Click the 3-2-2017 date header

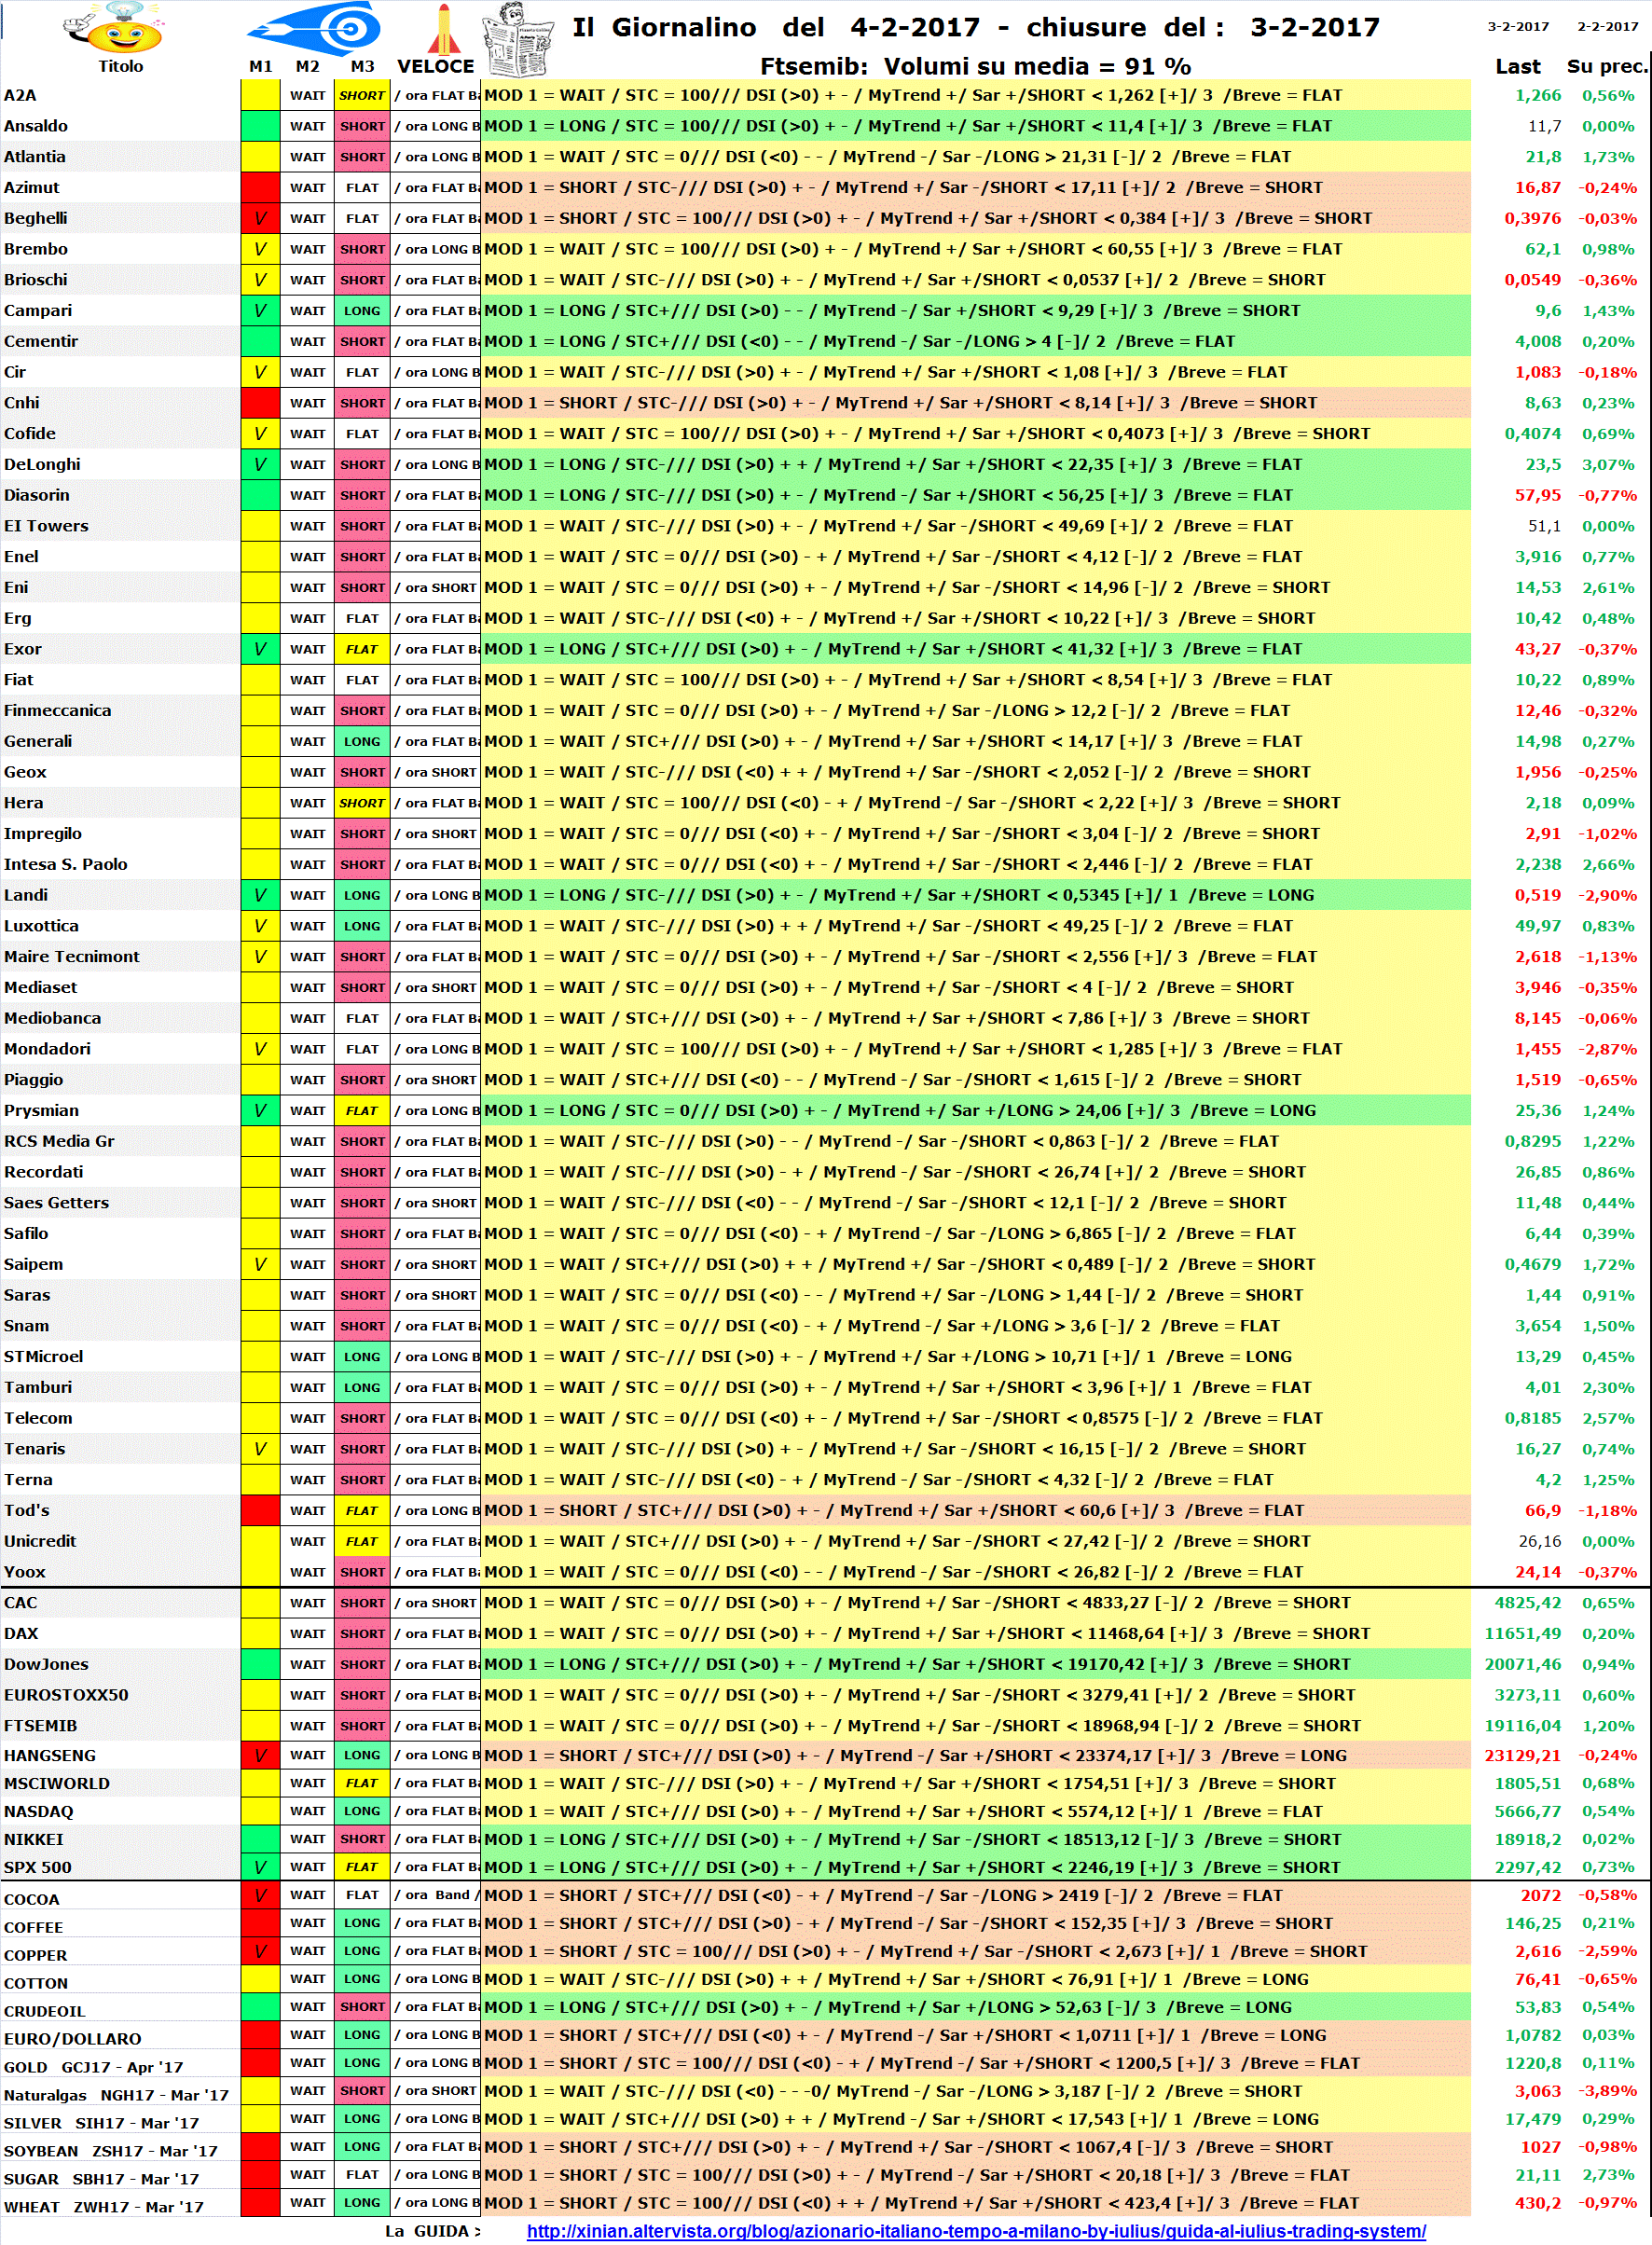tap(1518, 27)
